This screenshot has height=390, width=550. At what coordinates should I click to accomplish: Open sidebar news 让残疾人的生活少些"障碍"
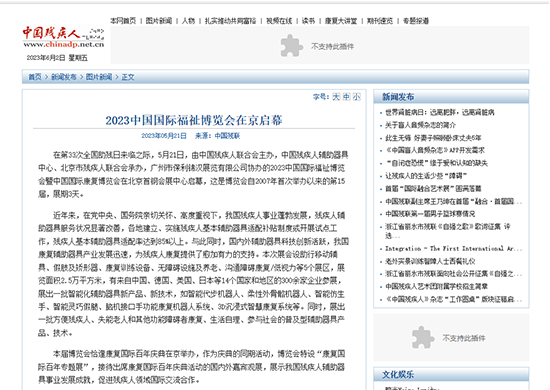coord(426,176)
